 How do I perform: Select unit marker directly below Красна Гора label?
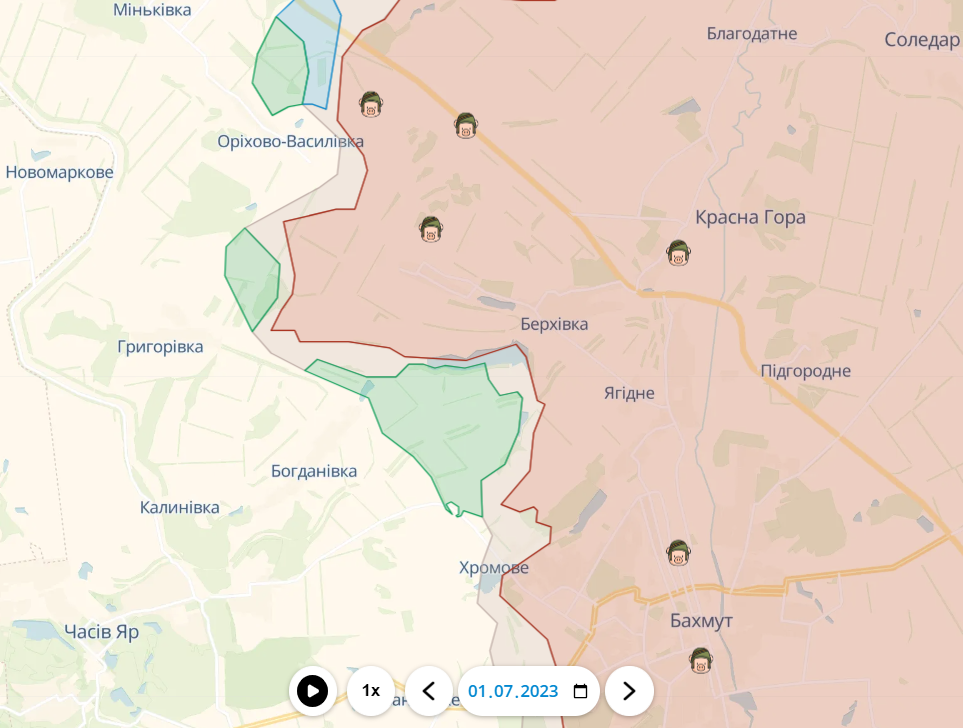678,252
